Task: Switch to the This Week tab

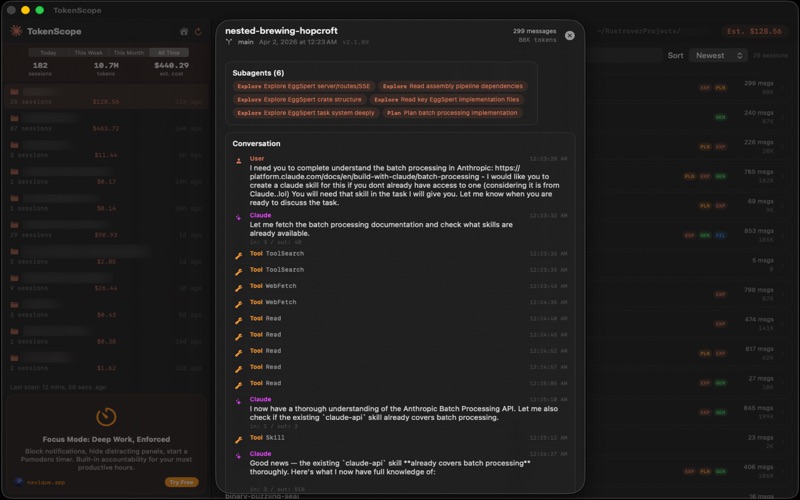Action: coord(88,53)
